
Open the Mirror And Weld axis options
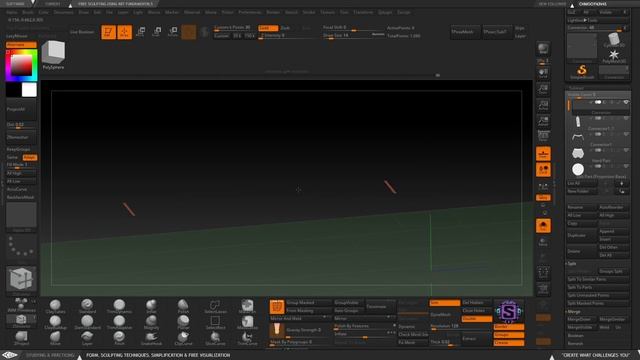(325, 317)
